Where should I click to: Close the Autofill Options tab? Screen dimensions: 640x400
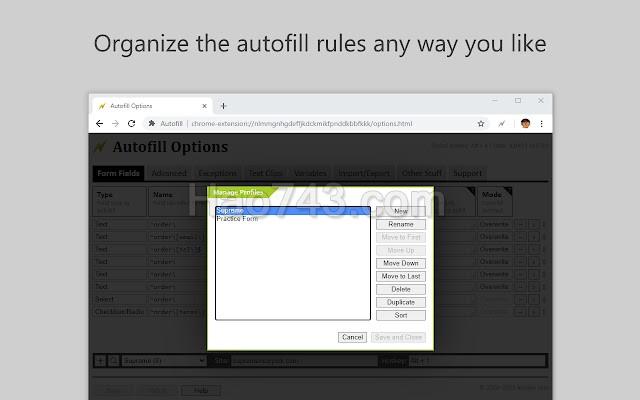pos(204,106)
